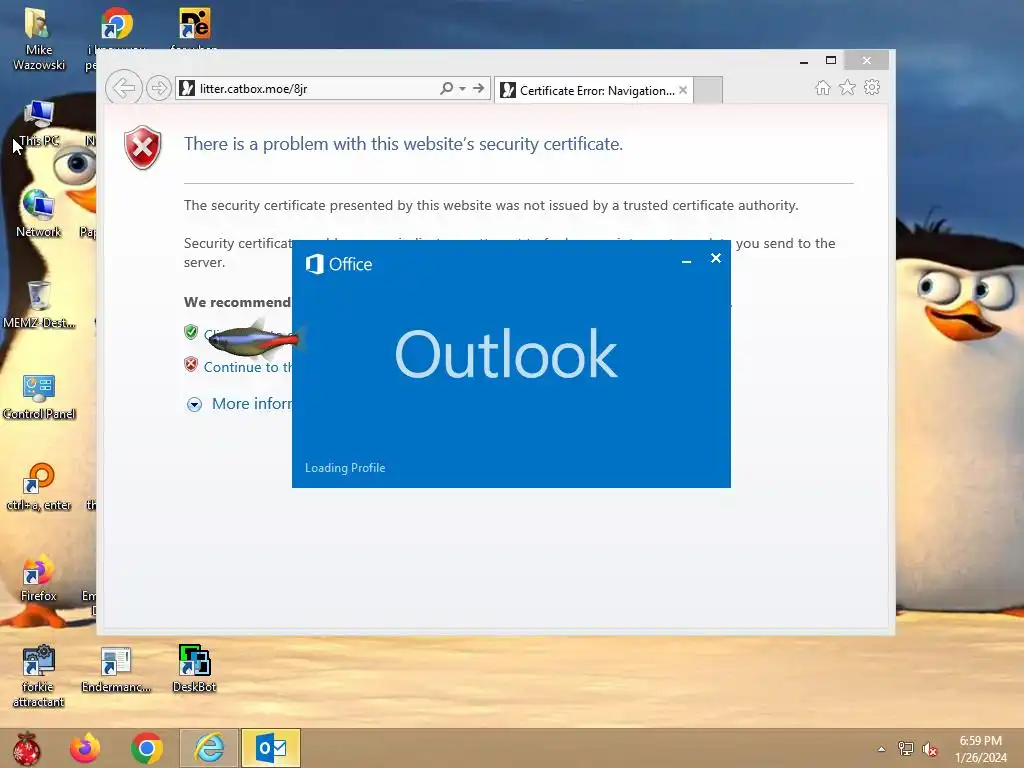1024x768 pixels.
Task: Maximize the Internet Explorer window
Action: tap(831, 60)
